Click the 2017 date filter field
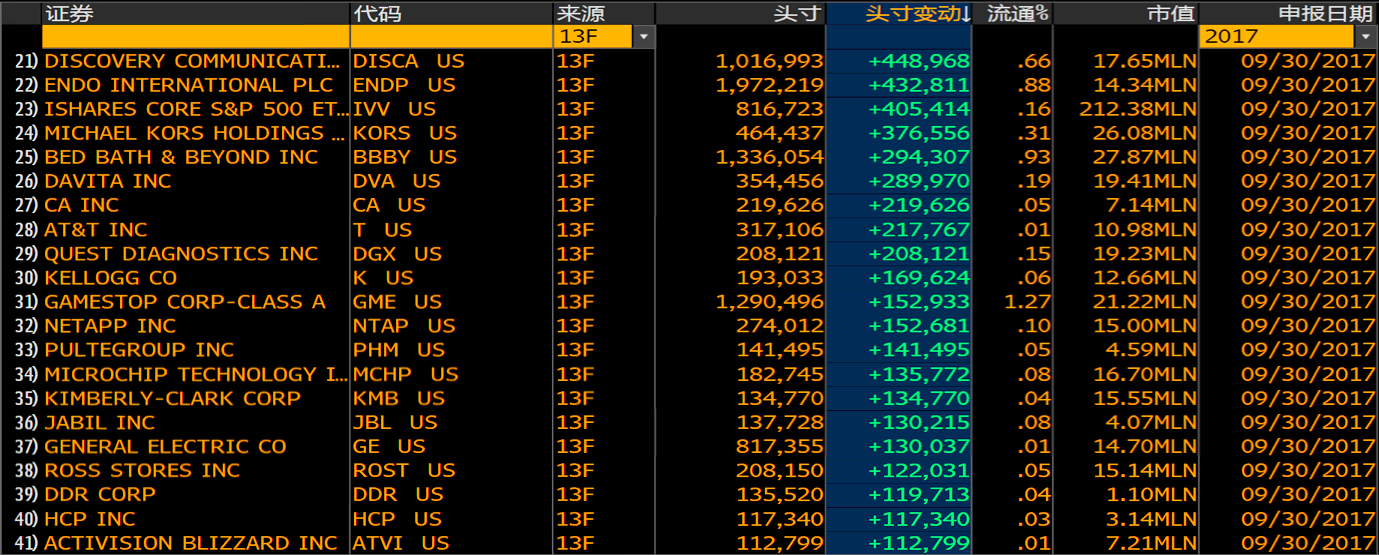 point(1277,37)
